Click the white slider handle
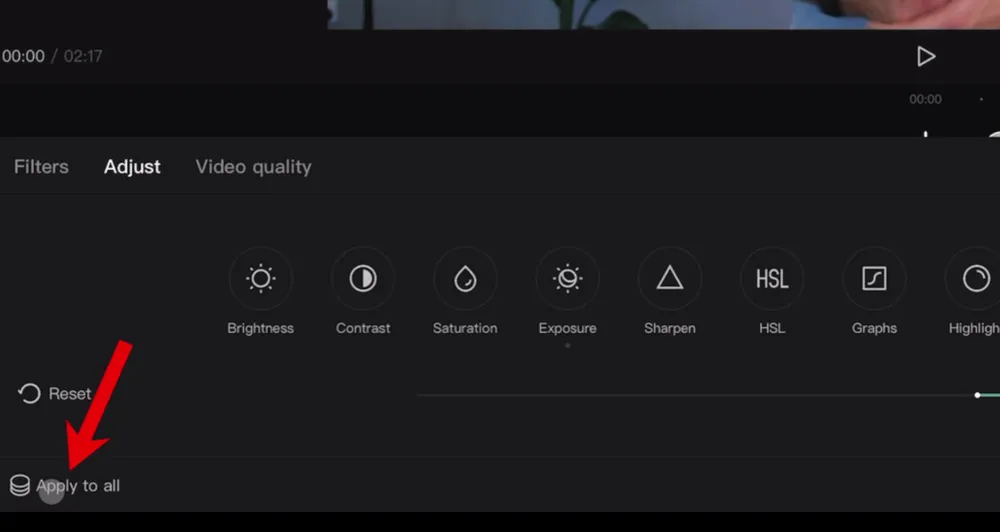Viewport: 1000px width, 532px height. point(978,395)
